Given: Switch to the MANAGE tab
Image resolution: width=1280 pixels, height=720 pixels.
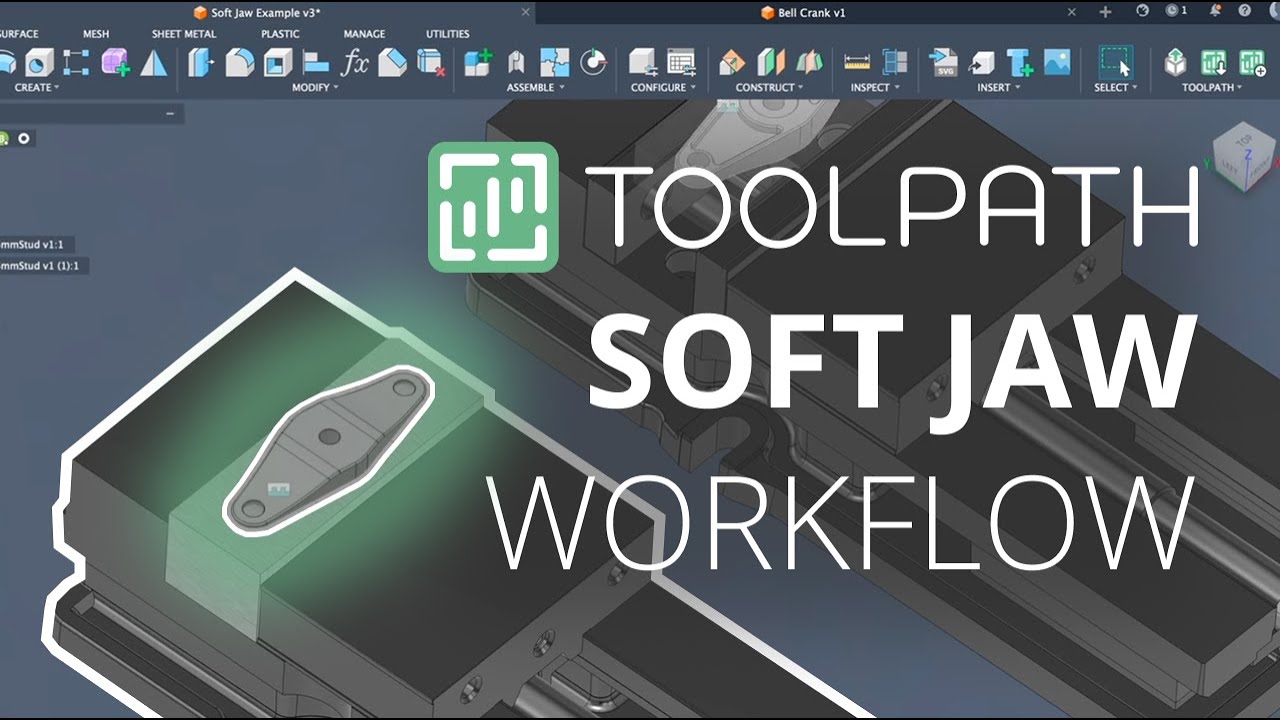Looking at the screenshot, I should pos(364,34).
